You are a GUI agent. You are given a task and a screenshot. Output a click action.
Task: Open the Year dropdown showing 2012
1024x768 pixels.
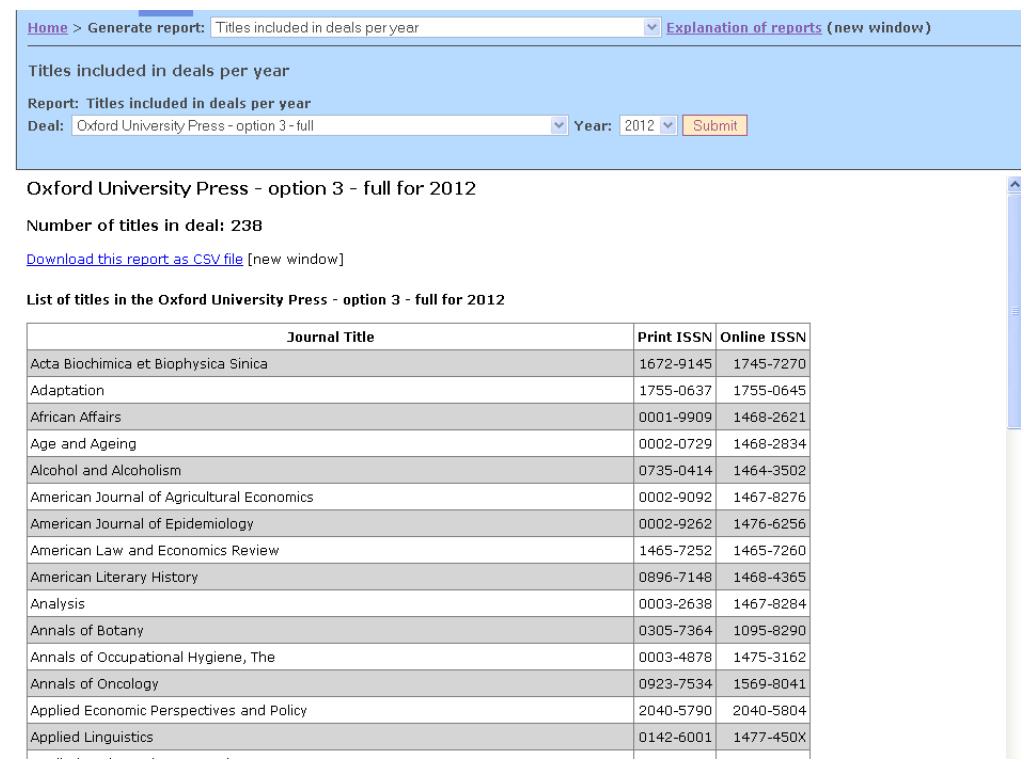[x=648, y=125]
